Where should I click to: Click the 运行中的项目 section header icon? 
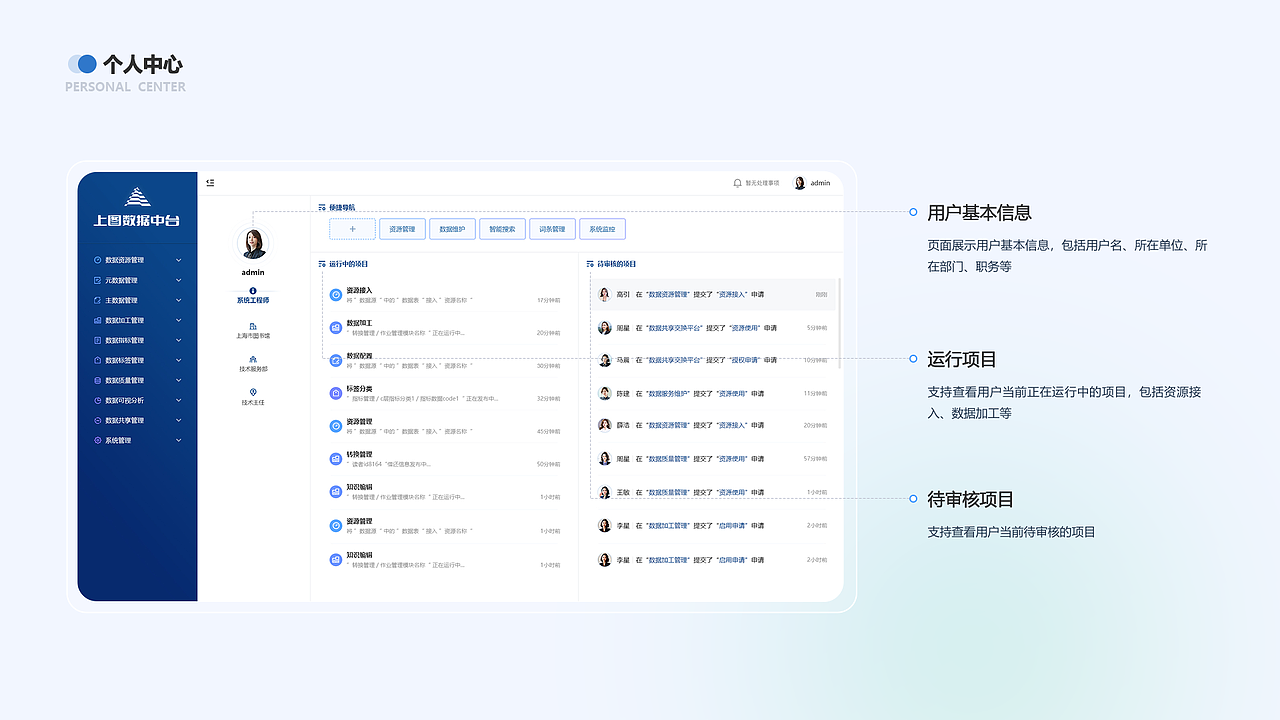tap(321, 264)
